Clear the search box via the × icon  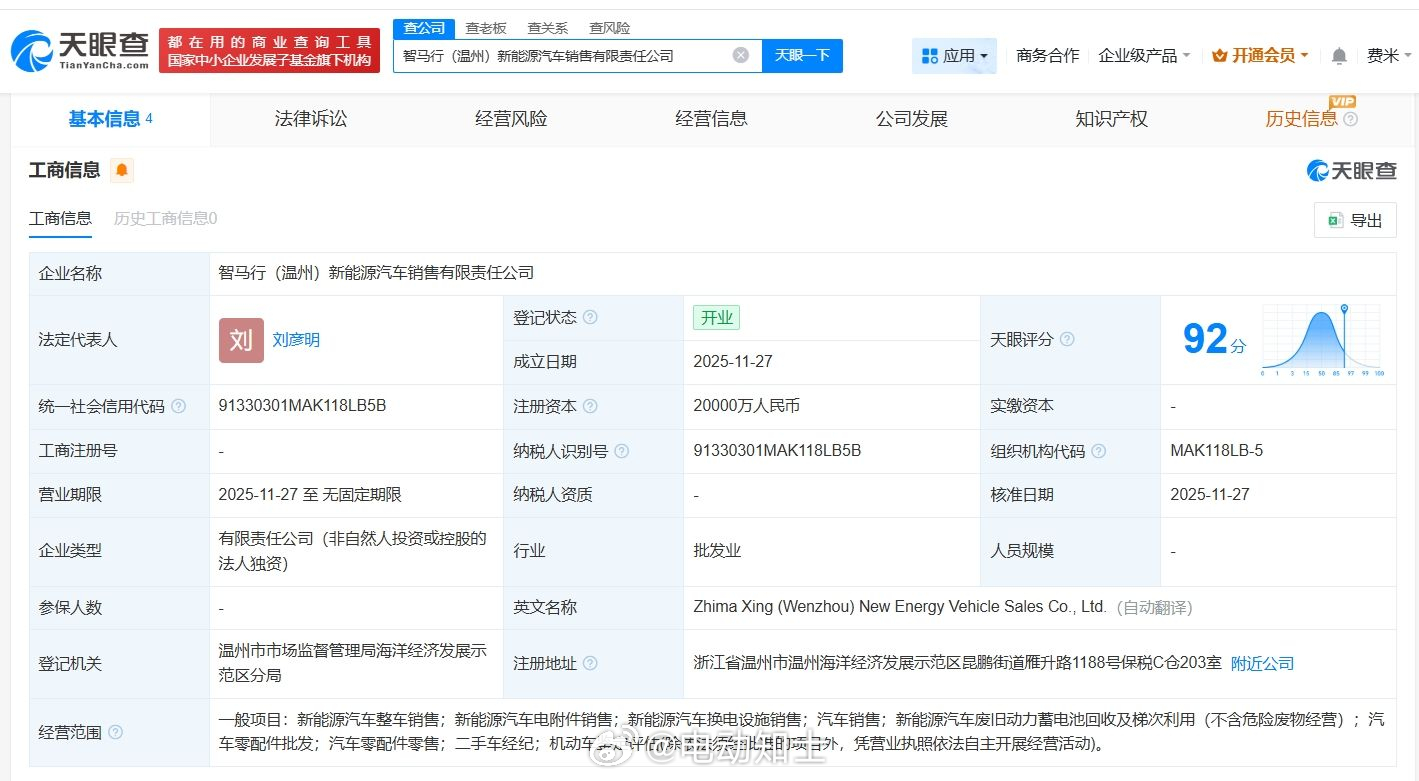(x=740, y=56)
